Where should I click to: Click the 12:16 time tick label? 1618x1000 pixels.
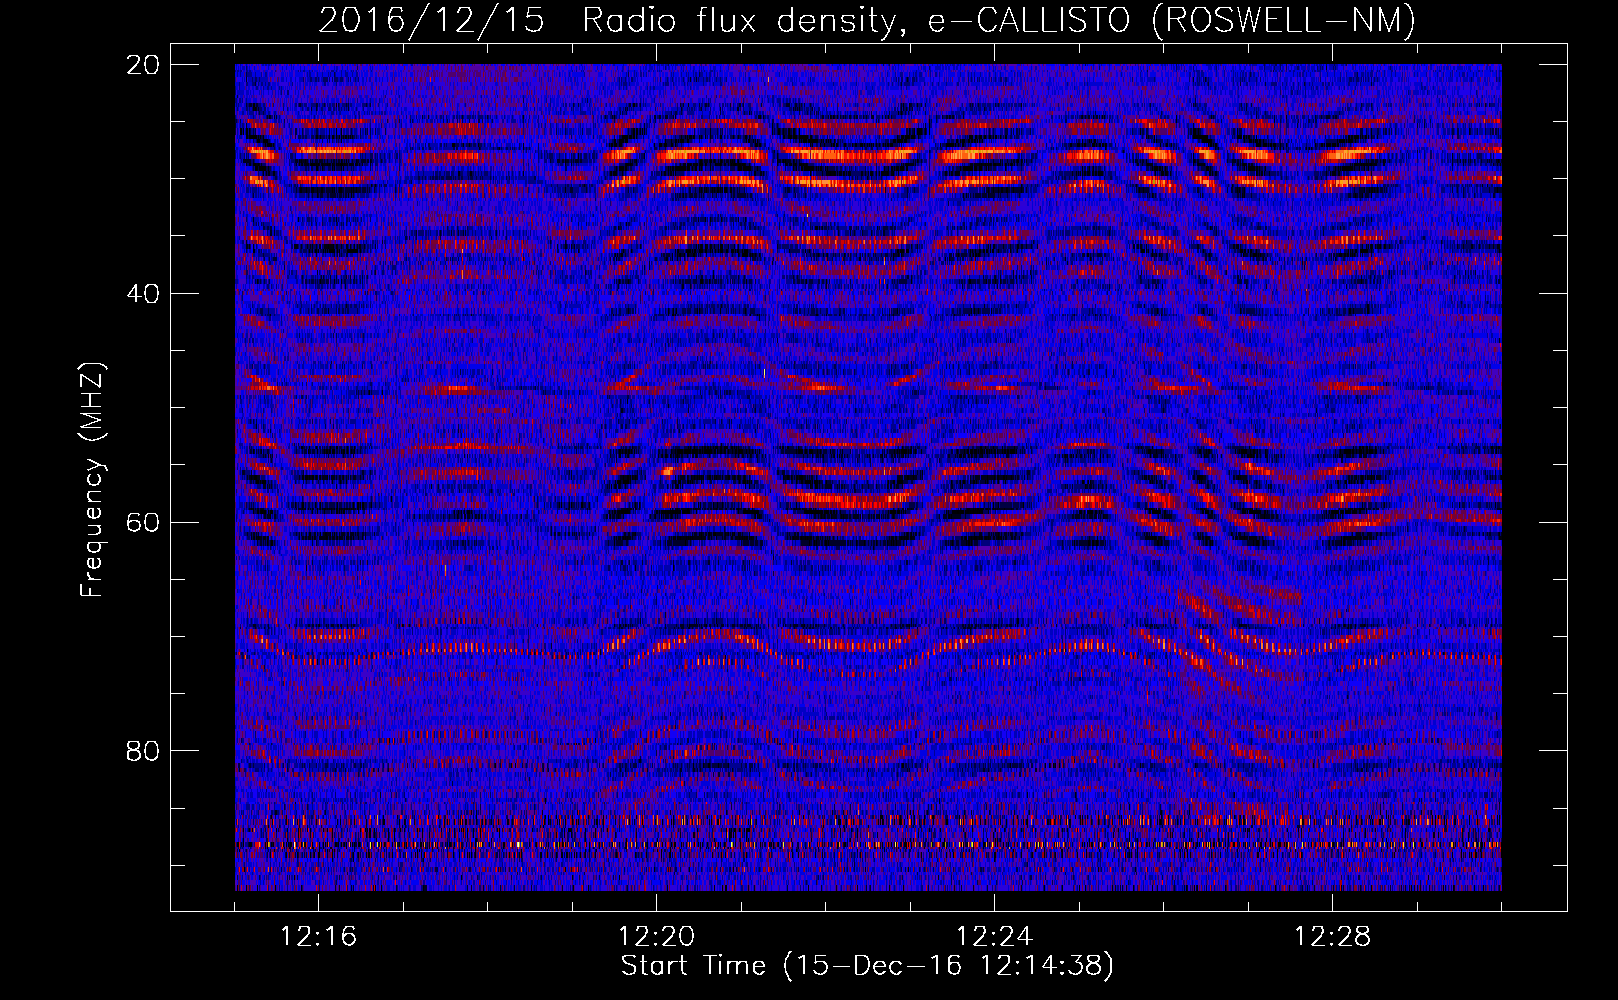tap(319, 937)
